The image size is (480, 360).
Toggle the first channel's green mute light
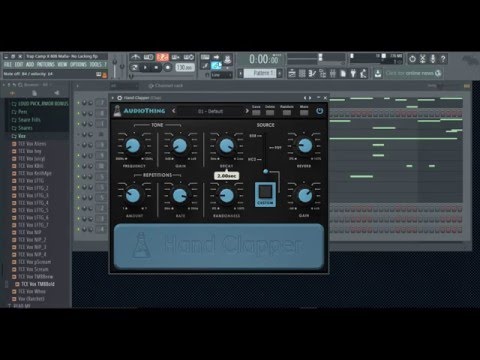pos(78,103)
